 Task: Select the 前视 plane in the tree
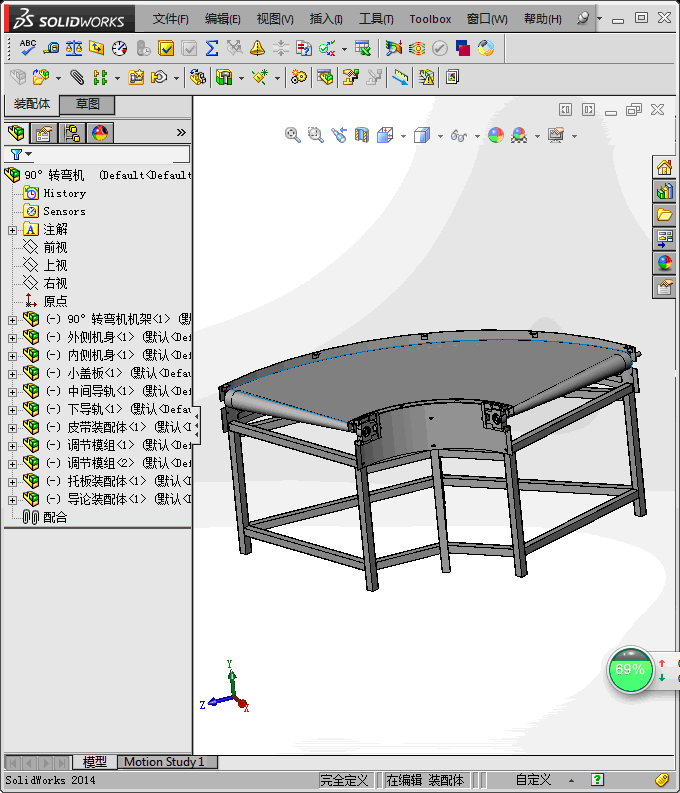coord(55,247)
